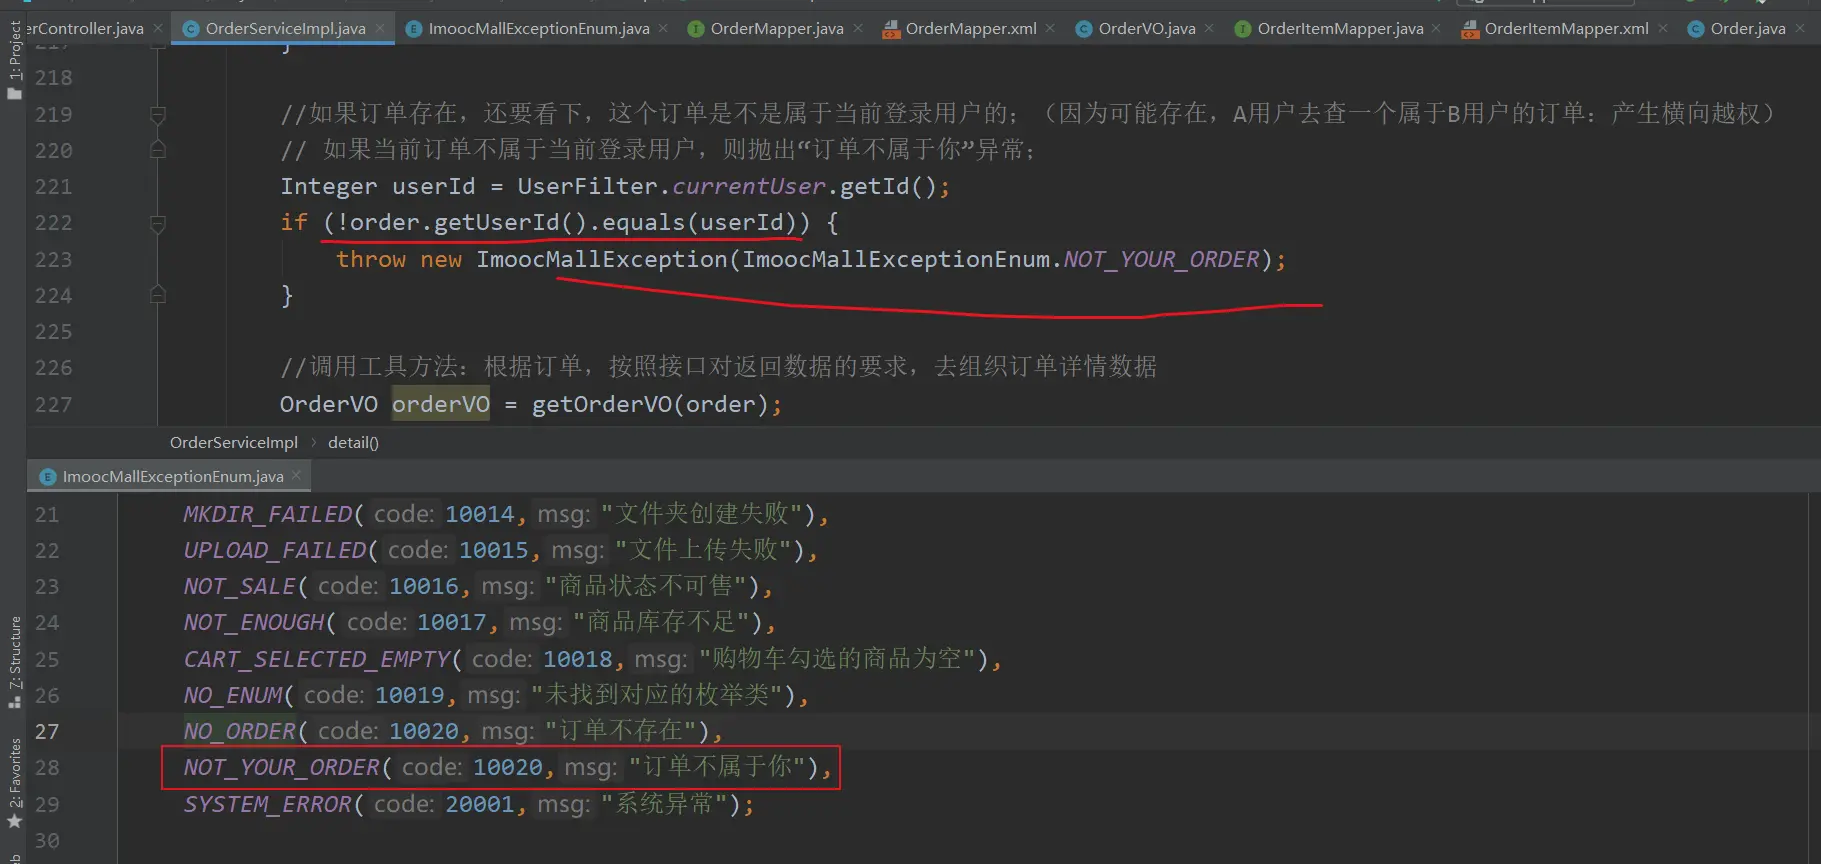Open the Structure tool window
This screenshot has width=1821, height=864.
(14, 662)
